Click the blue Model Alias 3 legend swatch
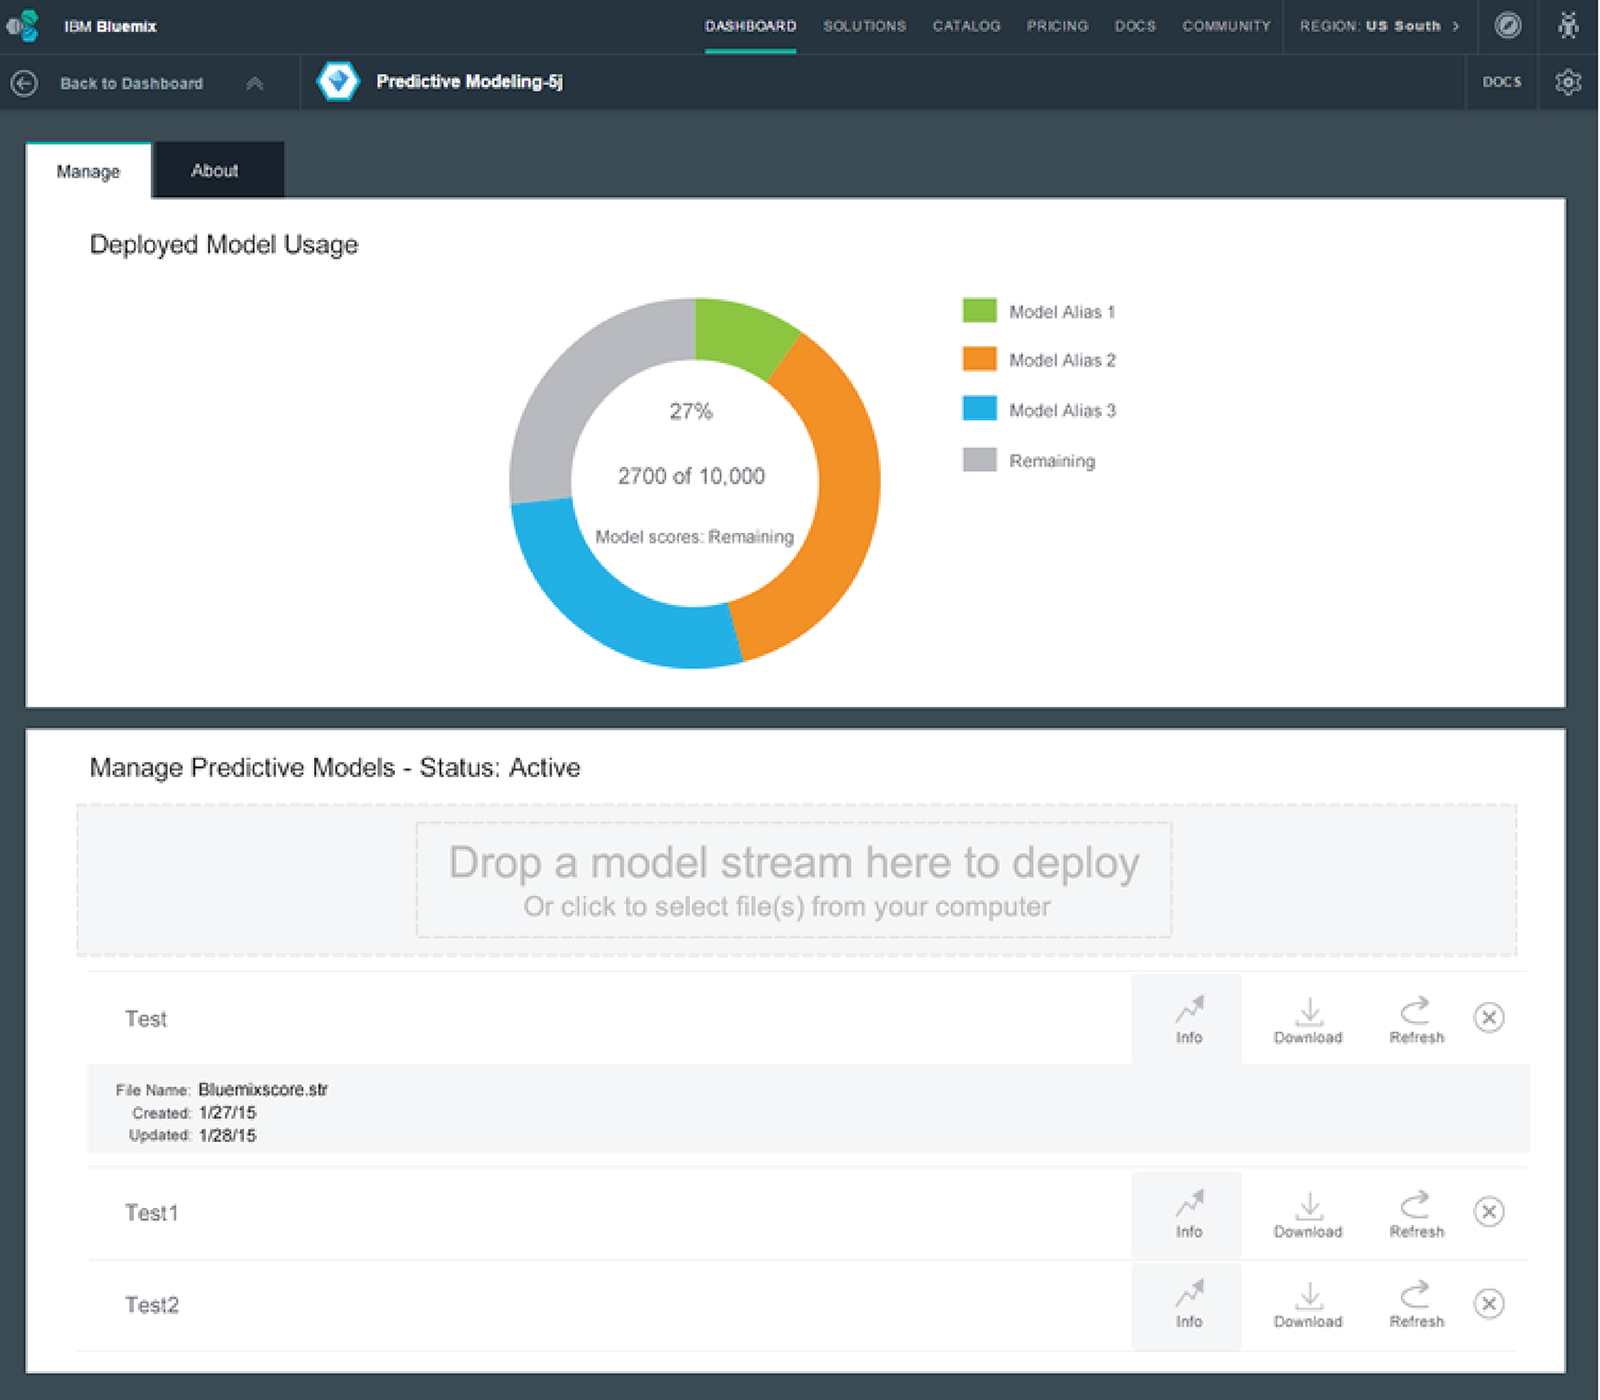Screen dimensions: 1600x1400 pos(979,408)
